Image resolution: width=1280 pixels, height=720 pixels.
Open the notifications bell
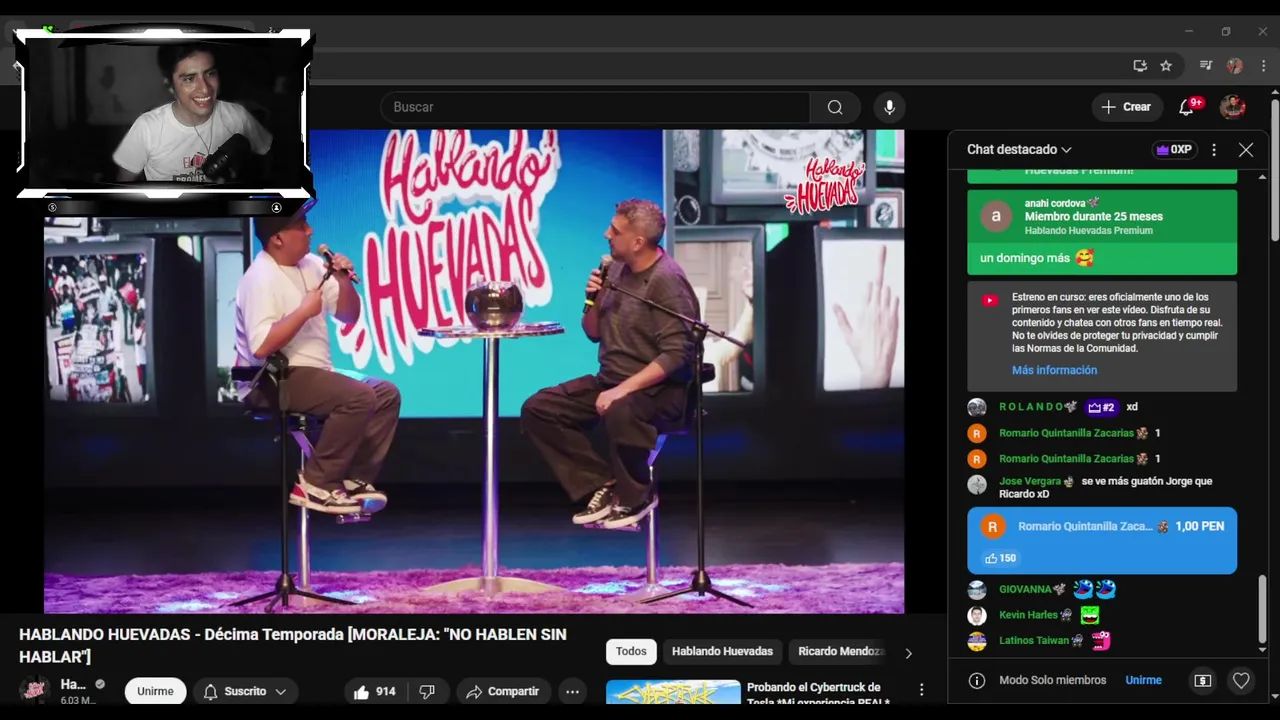[1187, 107]
